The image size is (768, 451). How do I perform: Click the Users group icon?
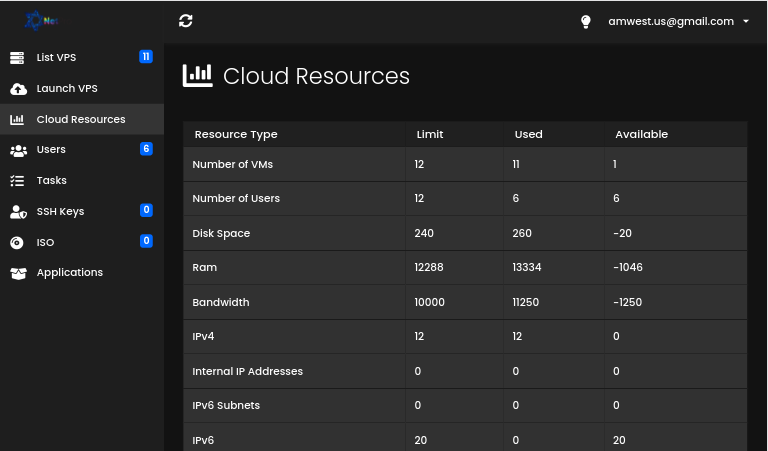coord(18,150)
